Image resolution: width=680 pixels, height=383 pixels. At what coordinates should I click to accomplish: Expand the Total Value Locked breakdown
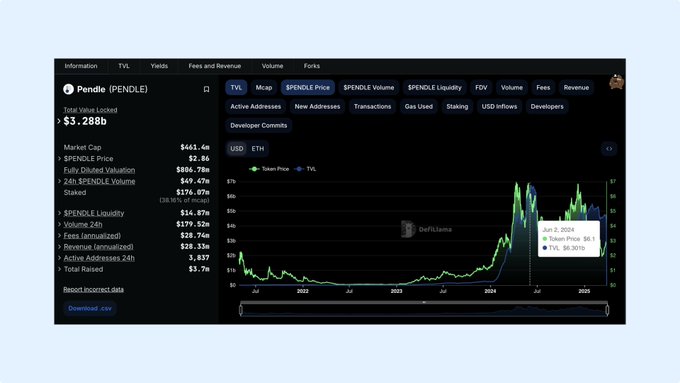tap(59, 121)
